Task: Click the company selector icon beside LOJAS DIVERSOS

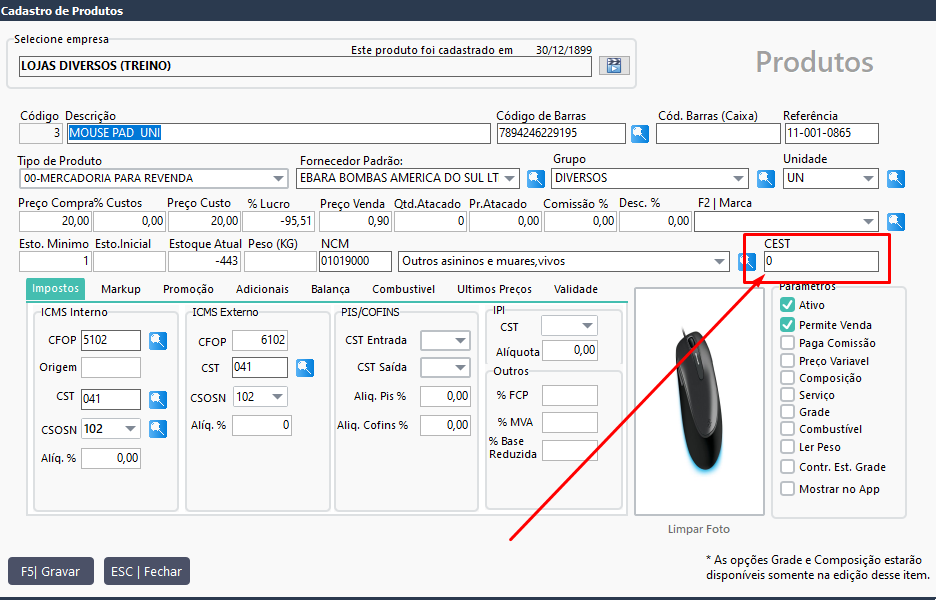Action: coord(614,66)
